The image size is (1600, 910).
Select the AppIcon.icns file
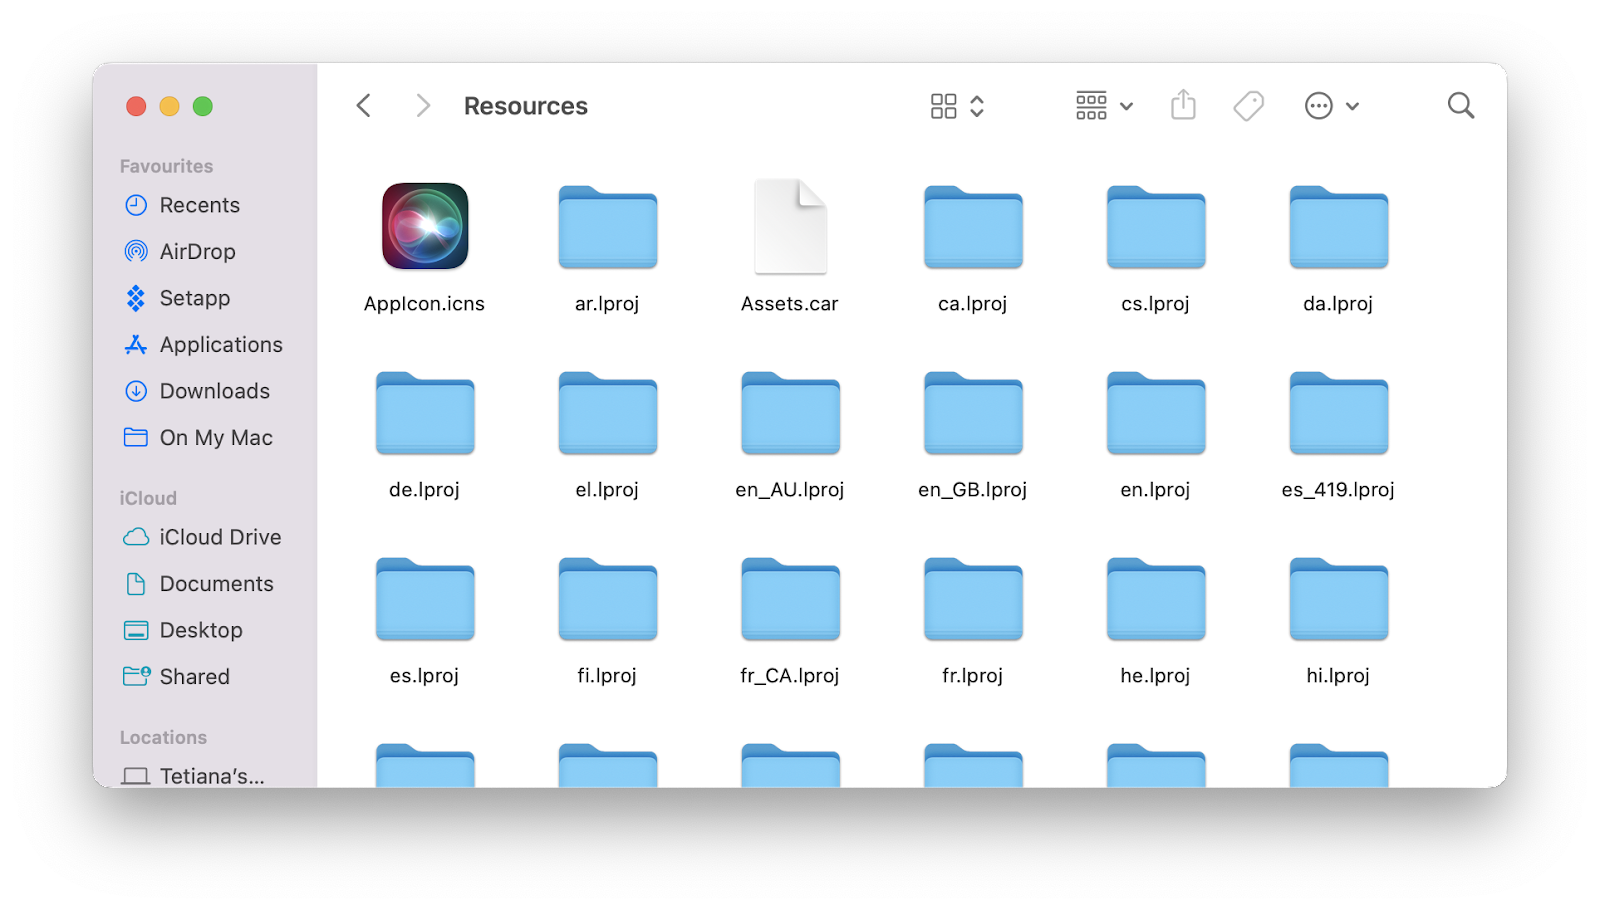point(424,227)
